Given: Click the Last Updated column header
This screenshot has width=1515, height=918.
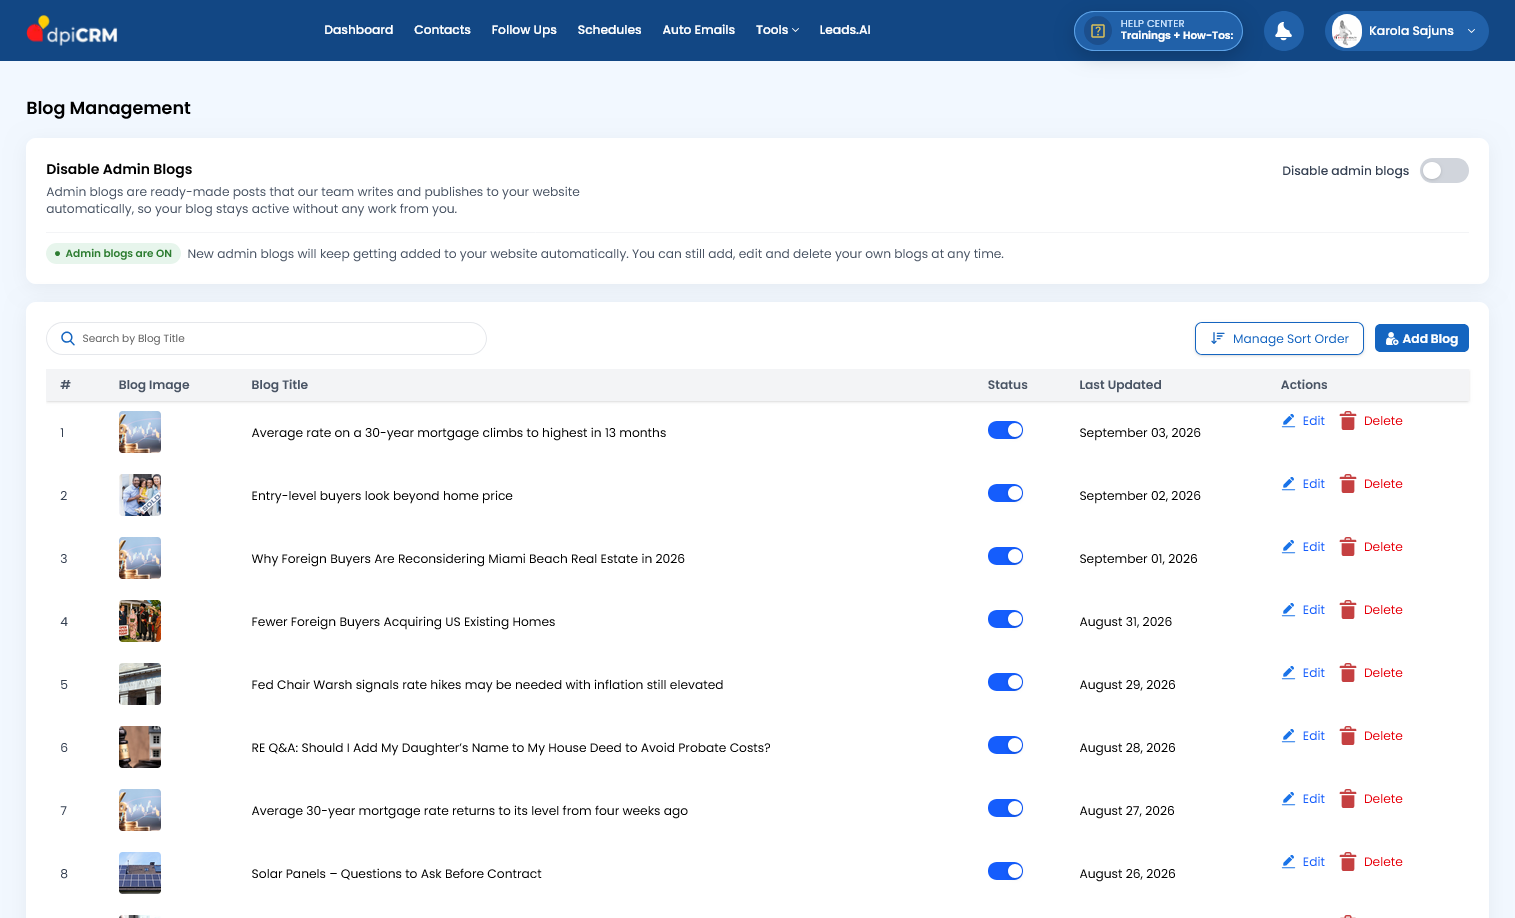Looking at the screenshot, I should (x=1120, y=385).
